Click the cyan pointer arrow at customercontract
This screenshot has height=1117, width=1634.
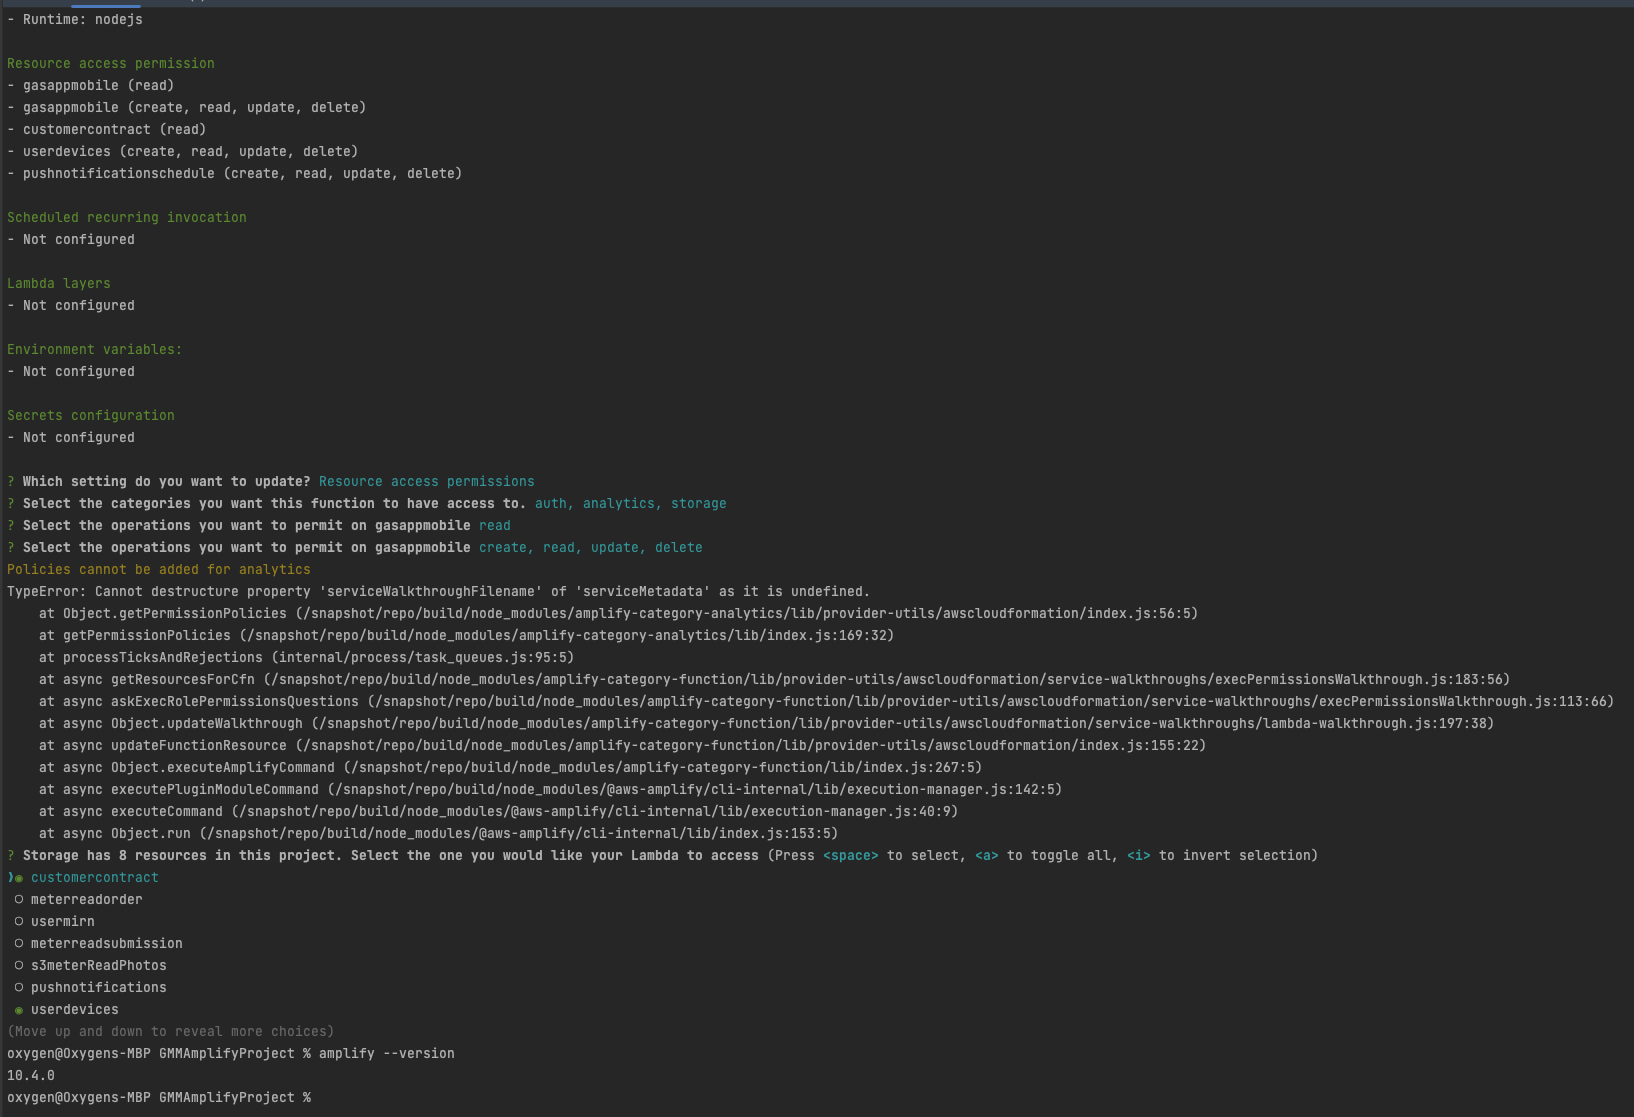[10, 877]
